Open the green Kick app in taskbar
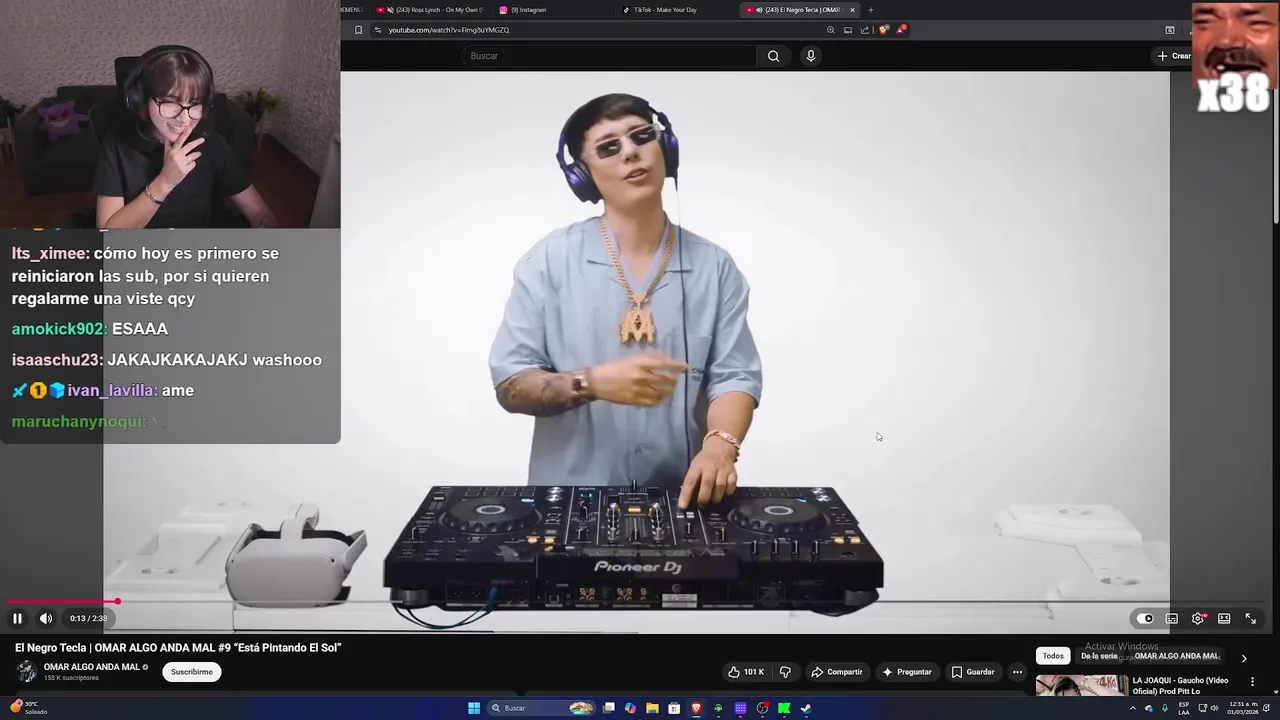This screenshot has width=1280, height=720. (x=784, y=708)
